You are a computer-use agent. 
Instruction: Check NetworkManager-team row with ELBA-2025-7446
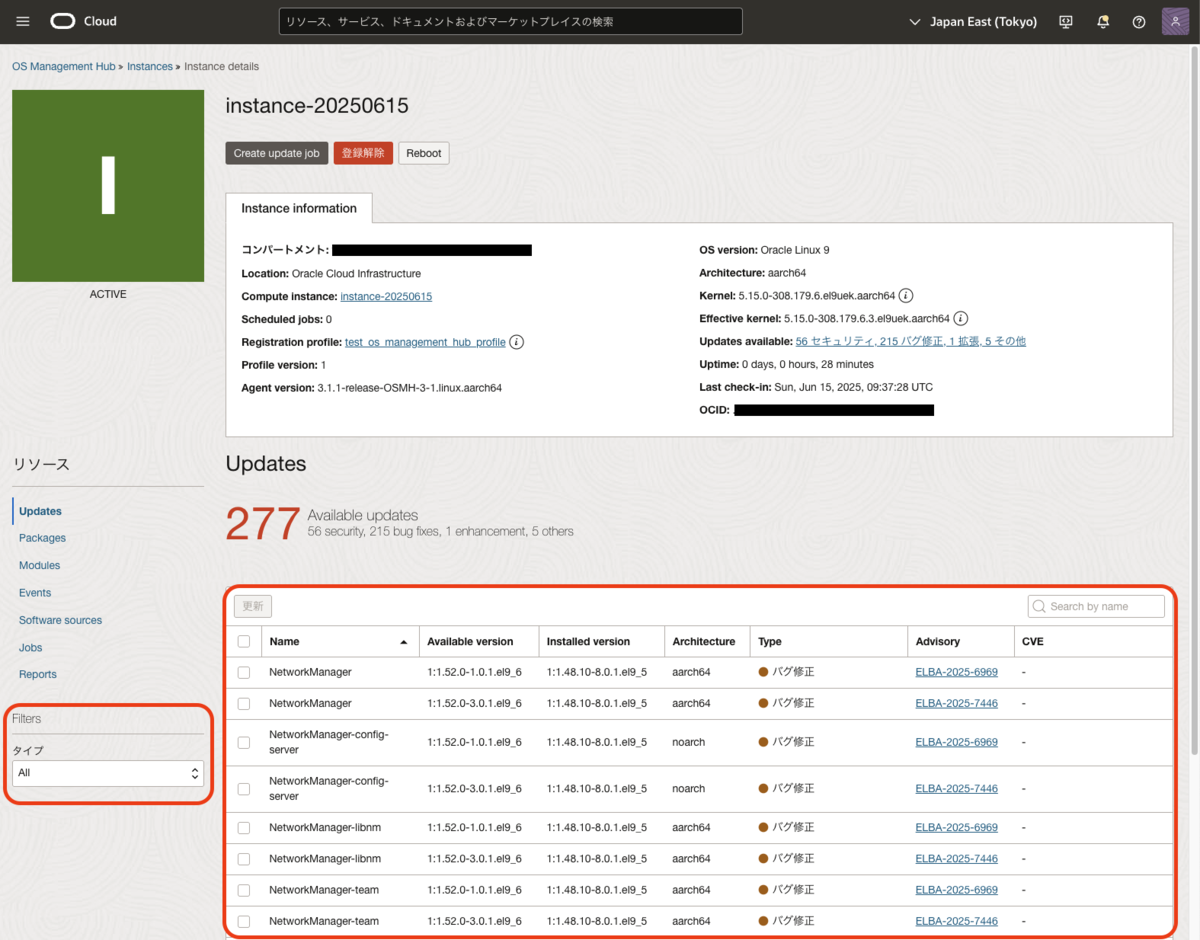244,921
